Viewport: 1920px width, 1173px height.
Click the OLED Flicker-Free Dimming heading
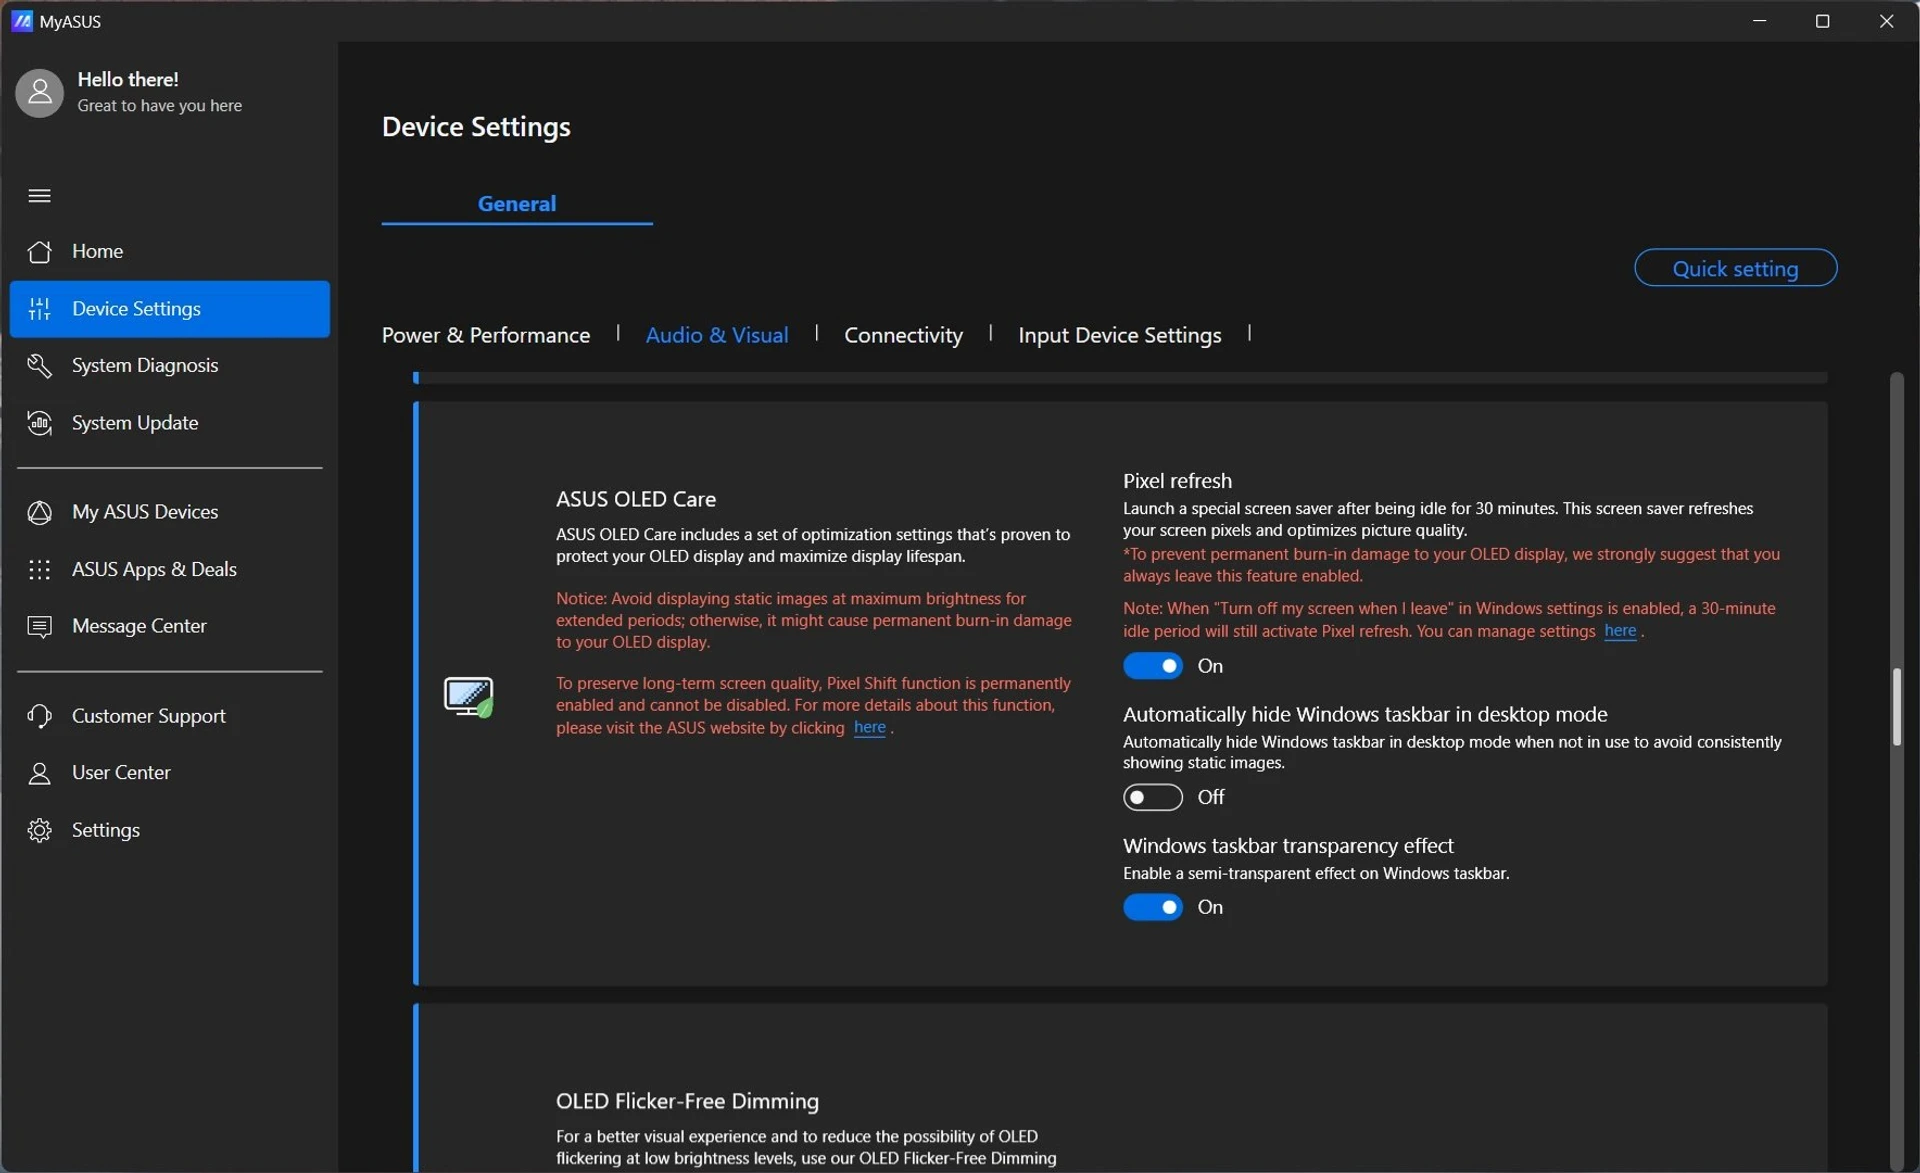click(x=687, y=1101)
